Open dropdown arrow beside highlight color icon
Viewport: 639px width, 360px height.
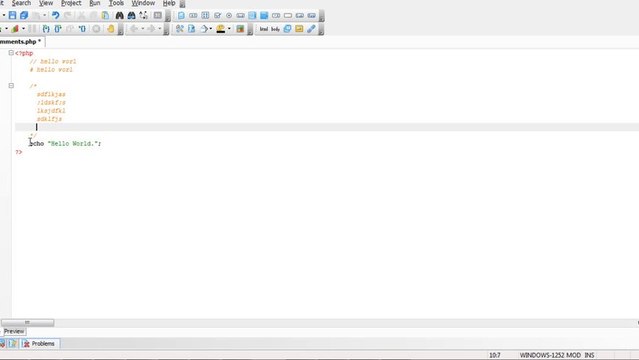tap(229, 29)
